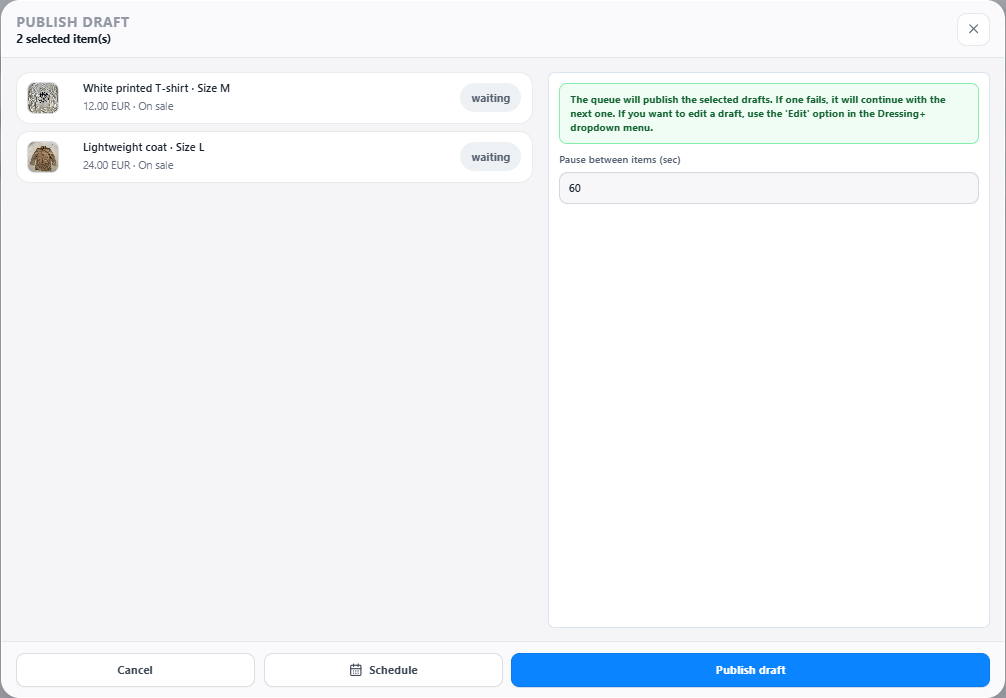The height and width of the screenshot is (698, 1006).
Task: Click the waiting status of White printed T-shirt
Action: tap(490, 98)
